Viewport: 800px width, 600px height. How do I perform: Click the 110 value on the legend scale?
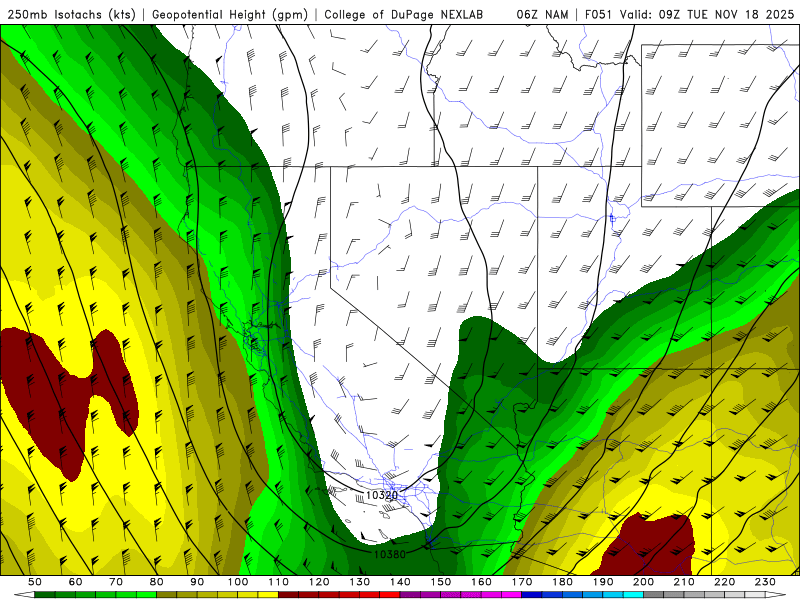pyautogui.click(x=279, y=582)
